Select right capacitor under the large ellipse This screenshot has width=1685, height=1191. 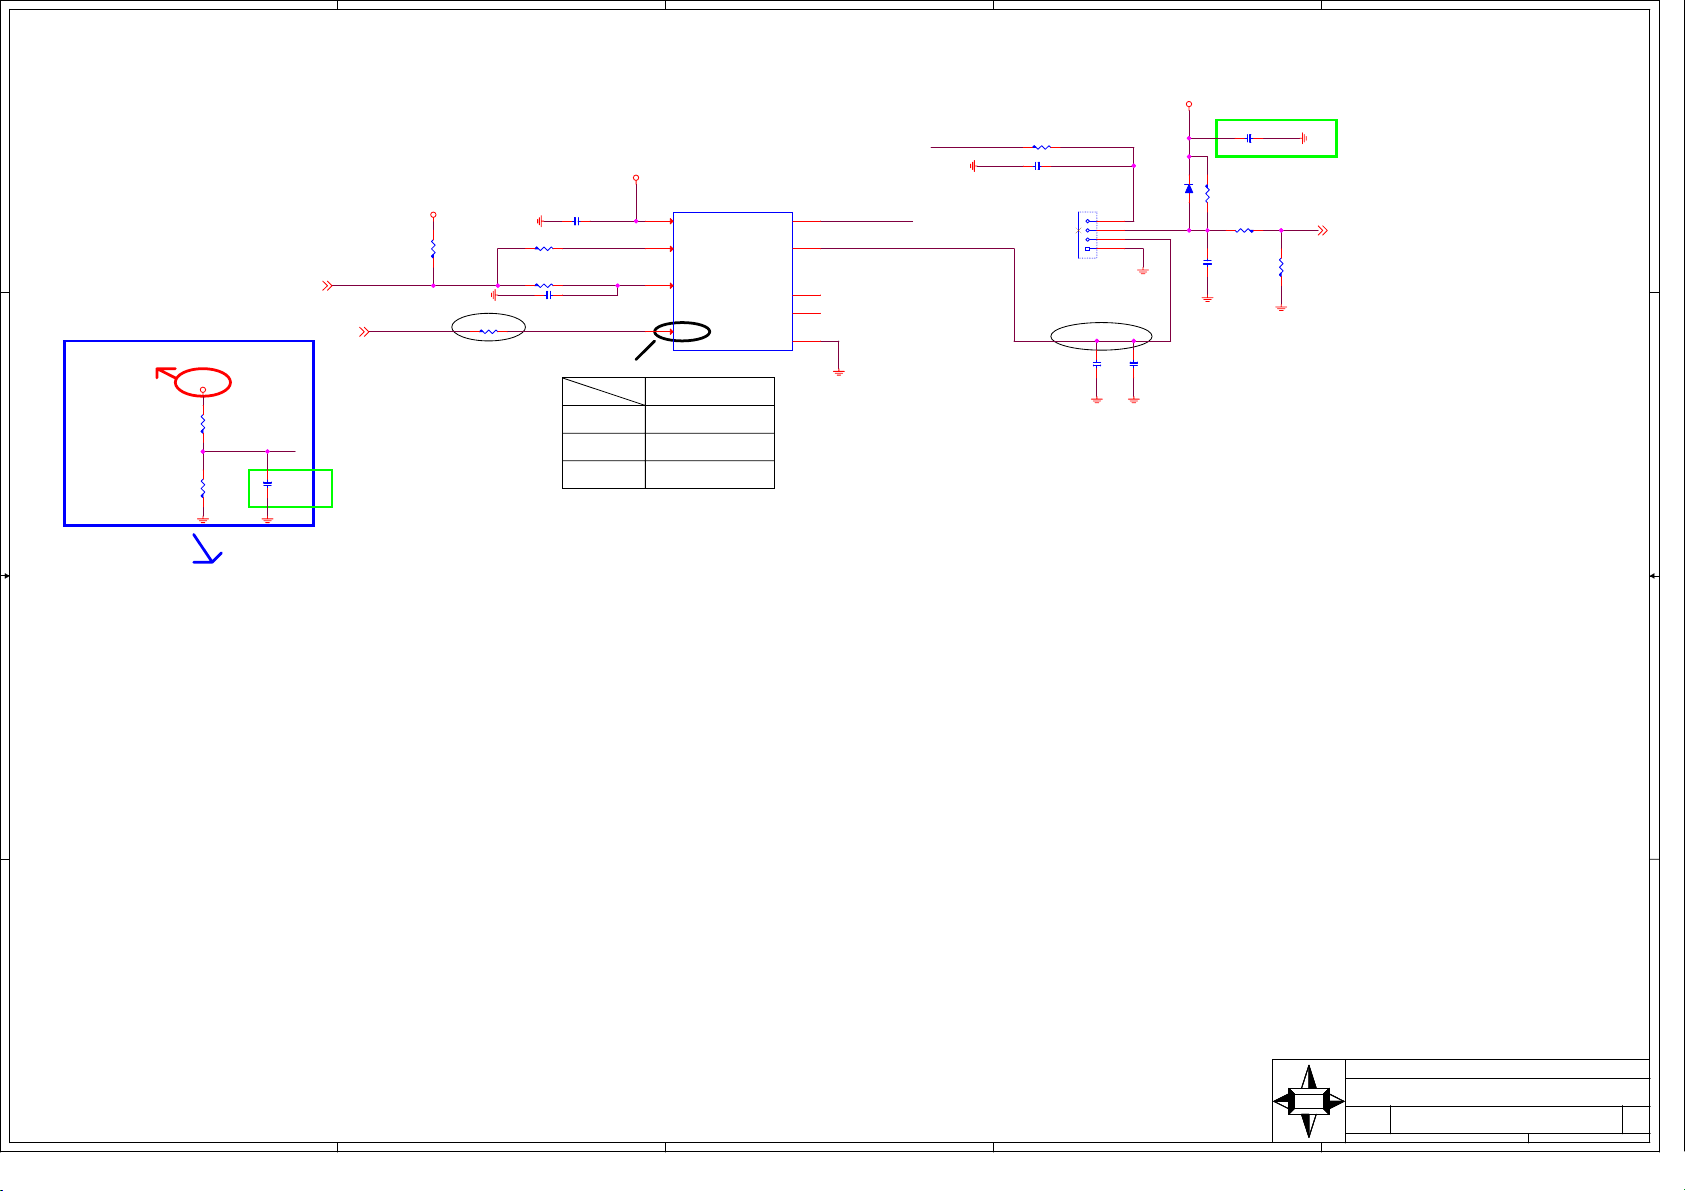click(x=1133, y=364)
